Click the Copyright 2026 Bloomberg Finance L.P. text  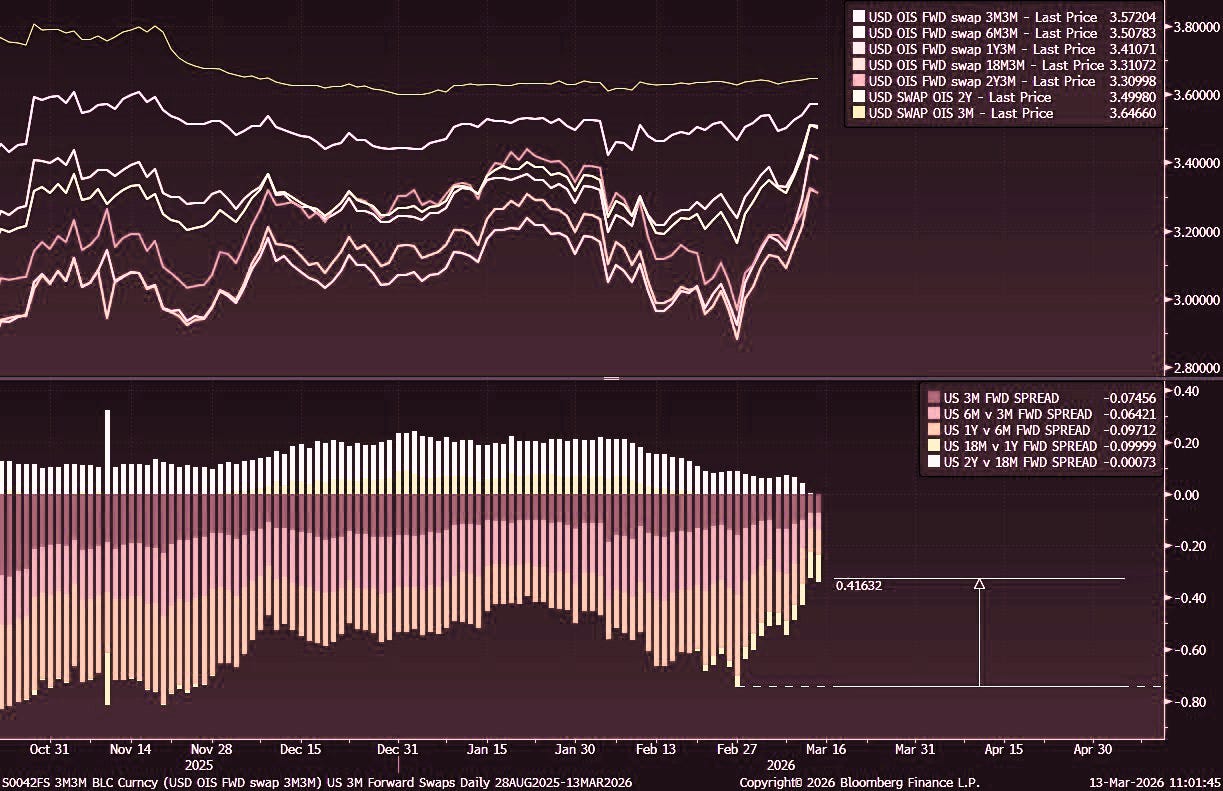(x=860, y=782)
